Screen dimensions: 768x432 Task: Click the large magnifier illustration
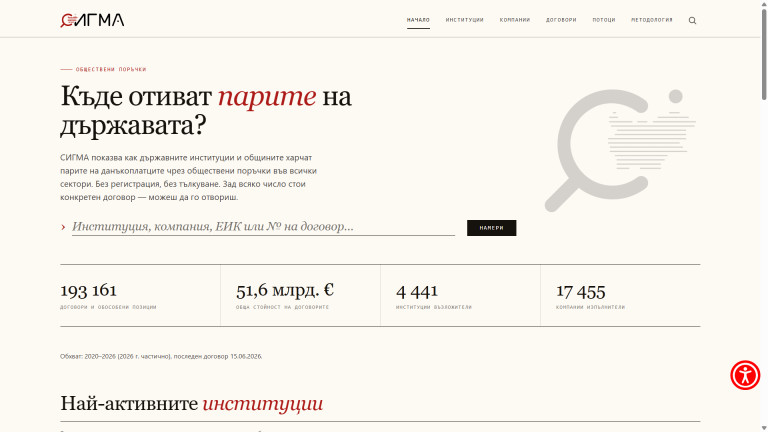pos(620,150)
